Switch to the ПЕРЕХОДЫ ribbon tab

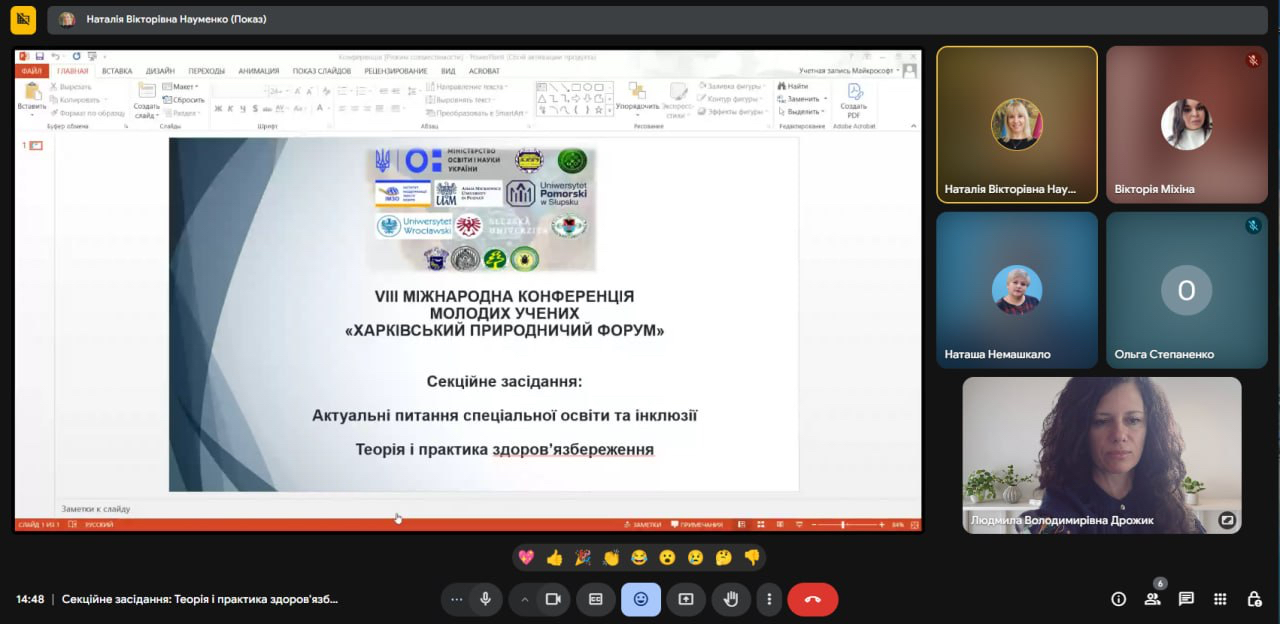[x=206, y=71]
